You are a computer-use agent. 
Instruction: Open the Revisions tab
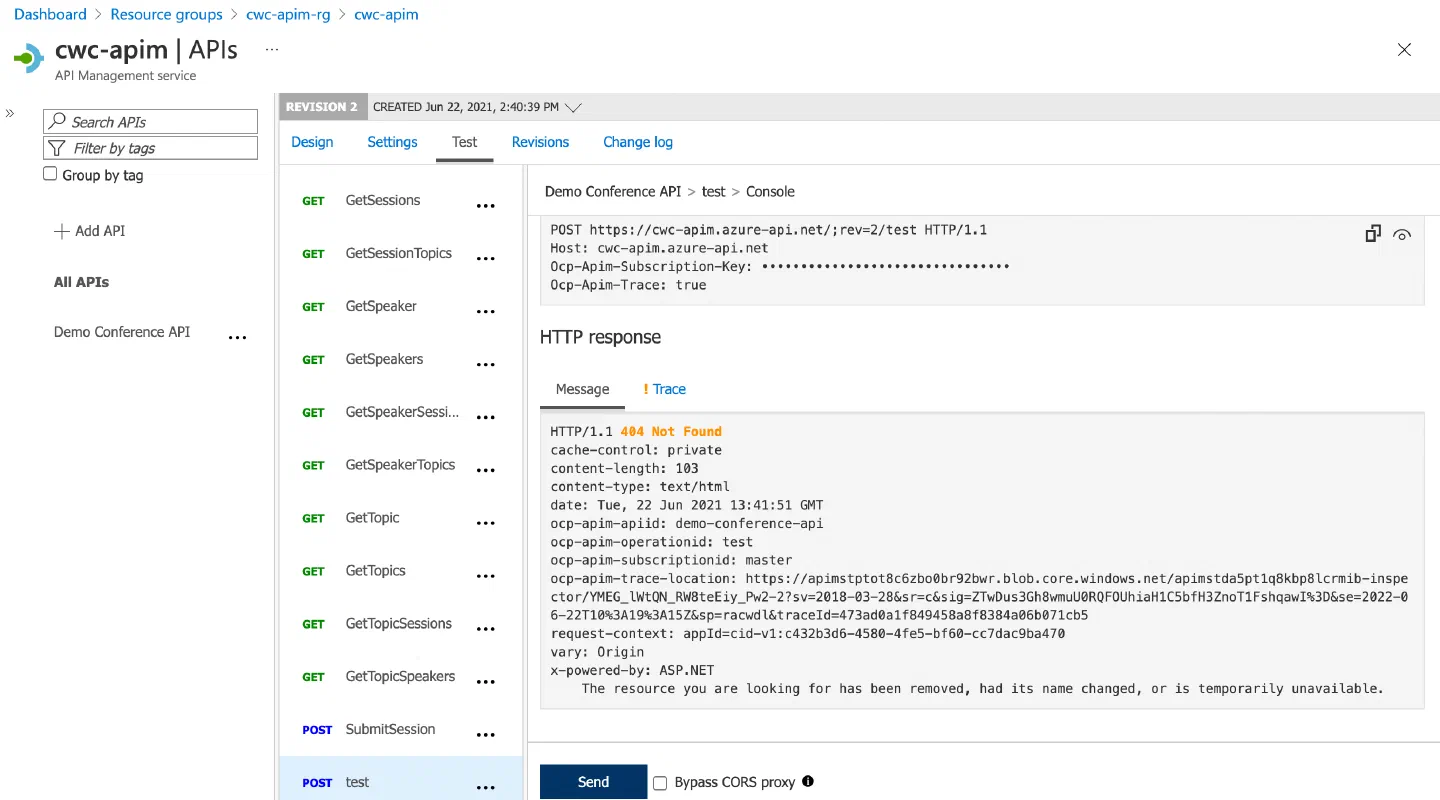pyautogui.click(x=540, y=142)
